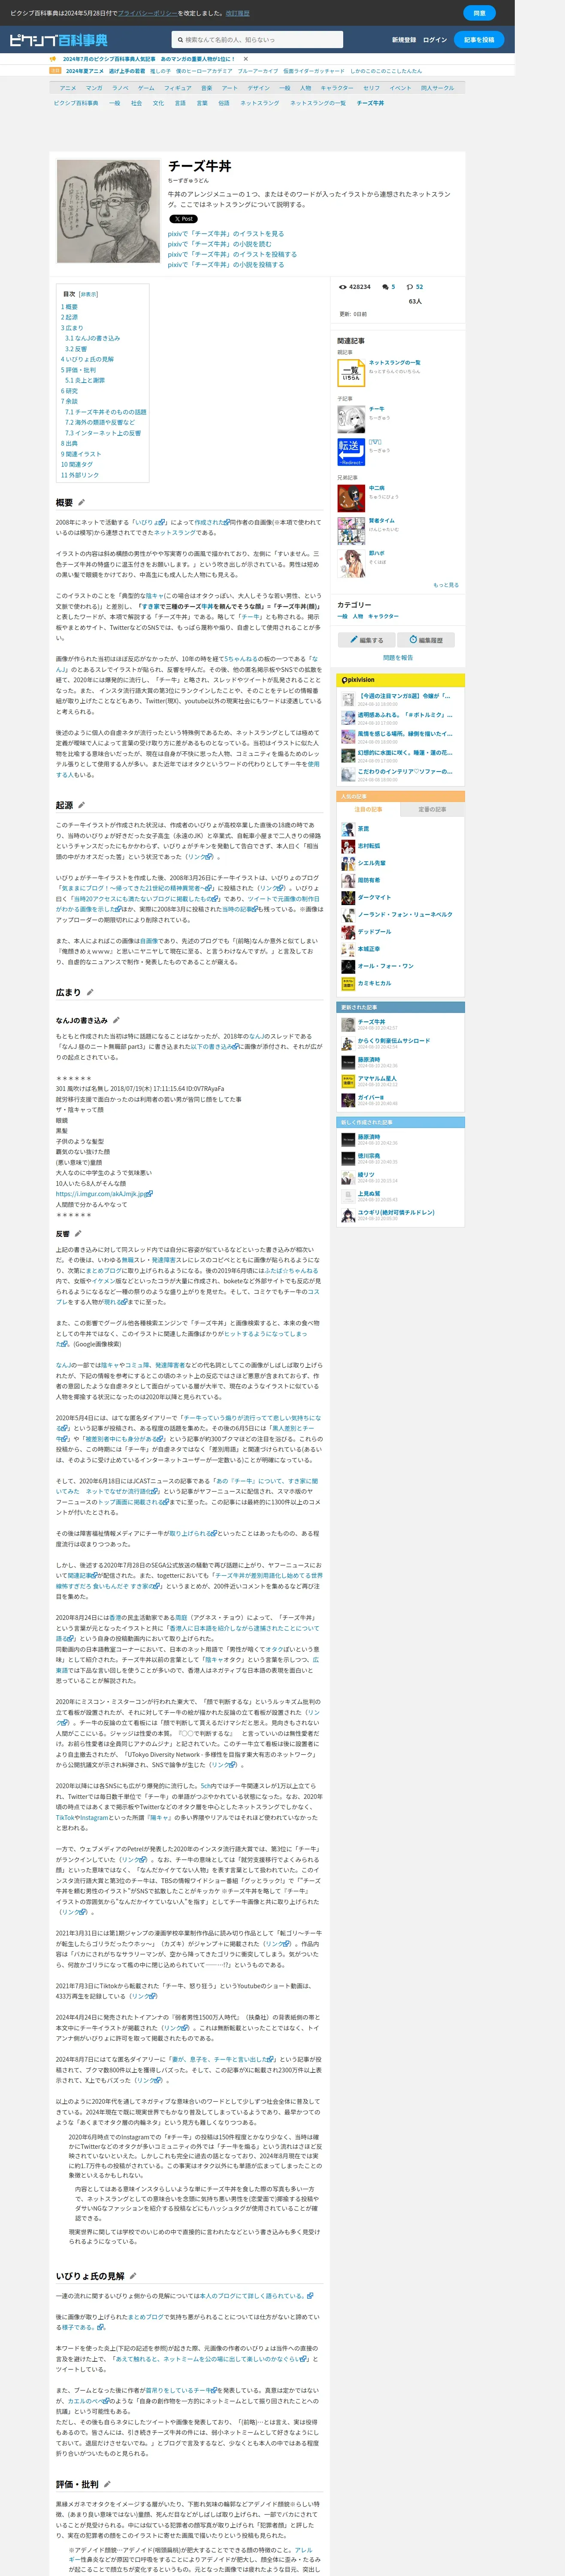This screenshot has width=565, height=2576.
Task: Click the edit pencil icon beside 反響 heading
Action: [79, 1234]
